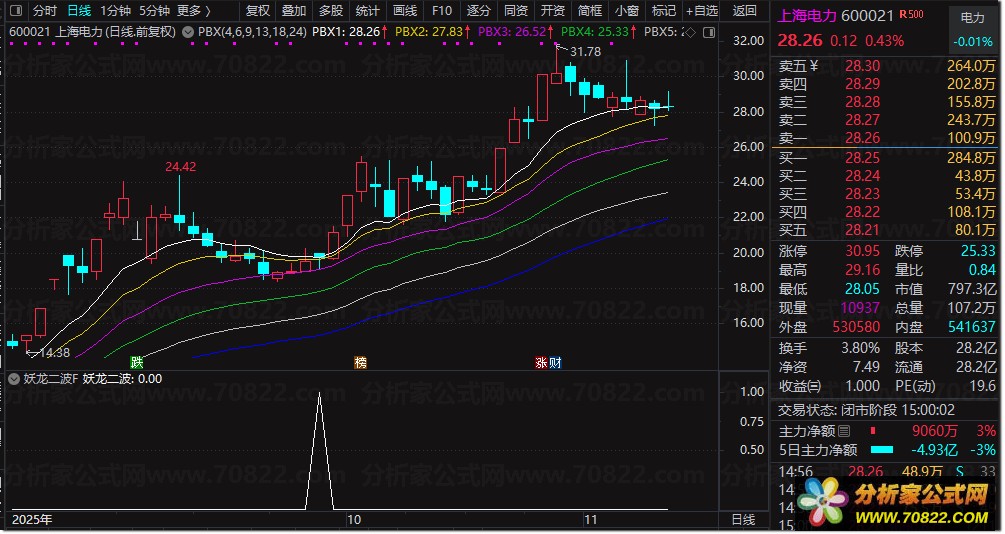Viewport: 1005px width, 534px height.
Task: Click 外盘 value 530580
Action: pyautogui.click(x=856, y=327)
